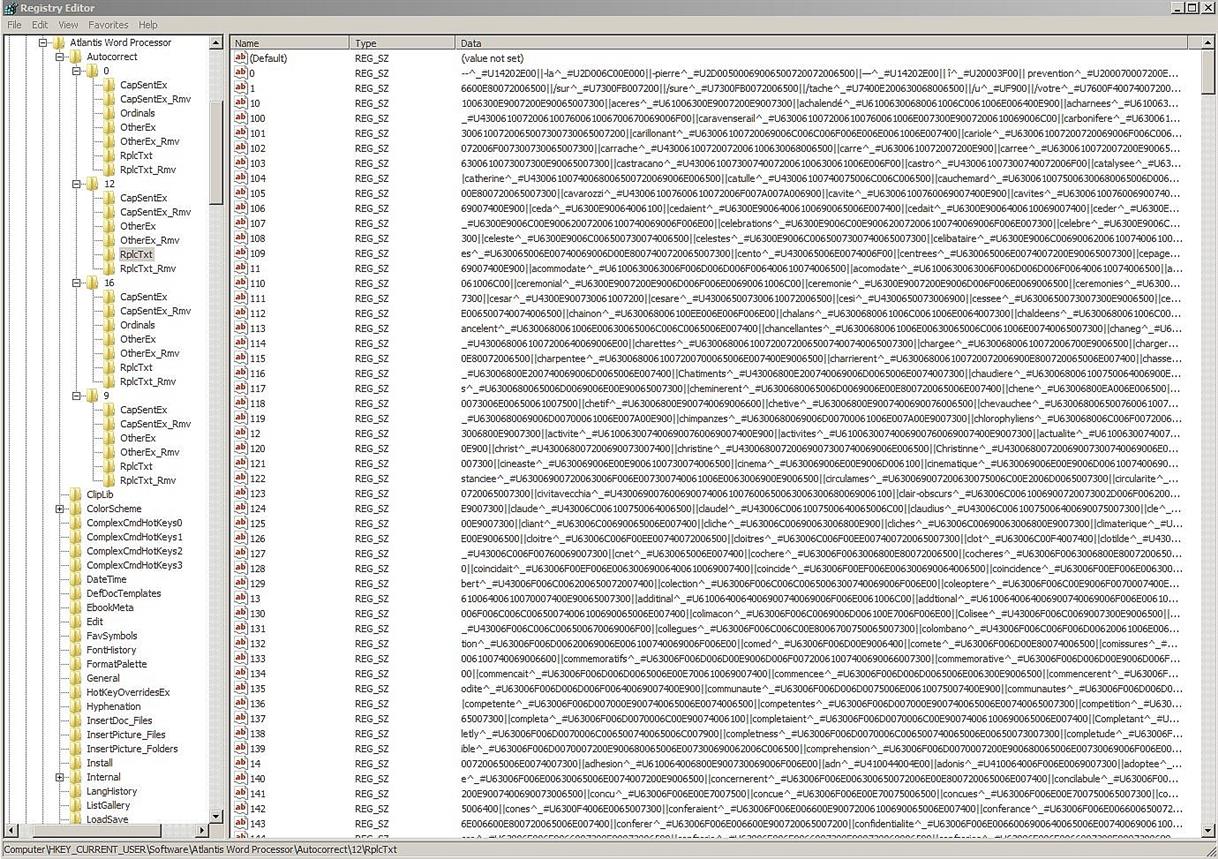
Task: Select the InsertPicture_Files key
Action: pos(126,735)
